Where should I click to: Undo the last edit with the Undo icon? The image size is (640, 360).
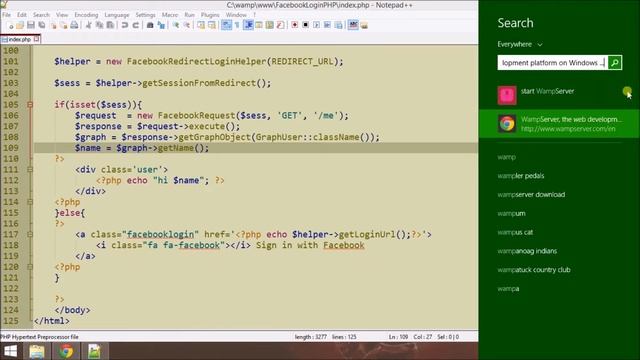[x=124, y=25]
